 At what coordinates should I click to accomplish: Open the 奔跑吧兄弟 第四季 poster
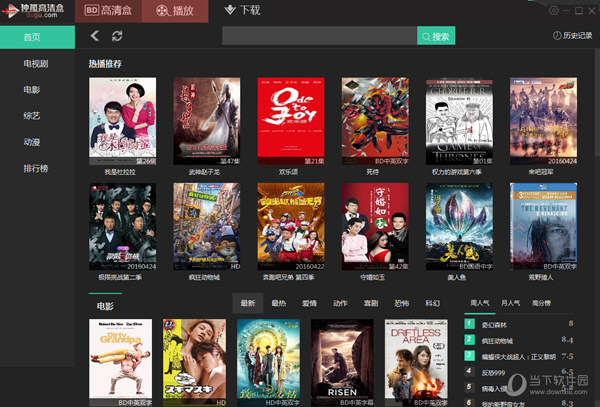[x=291, y=226]
